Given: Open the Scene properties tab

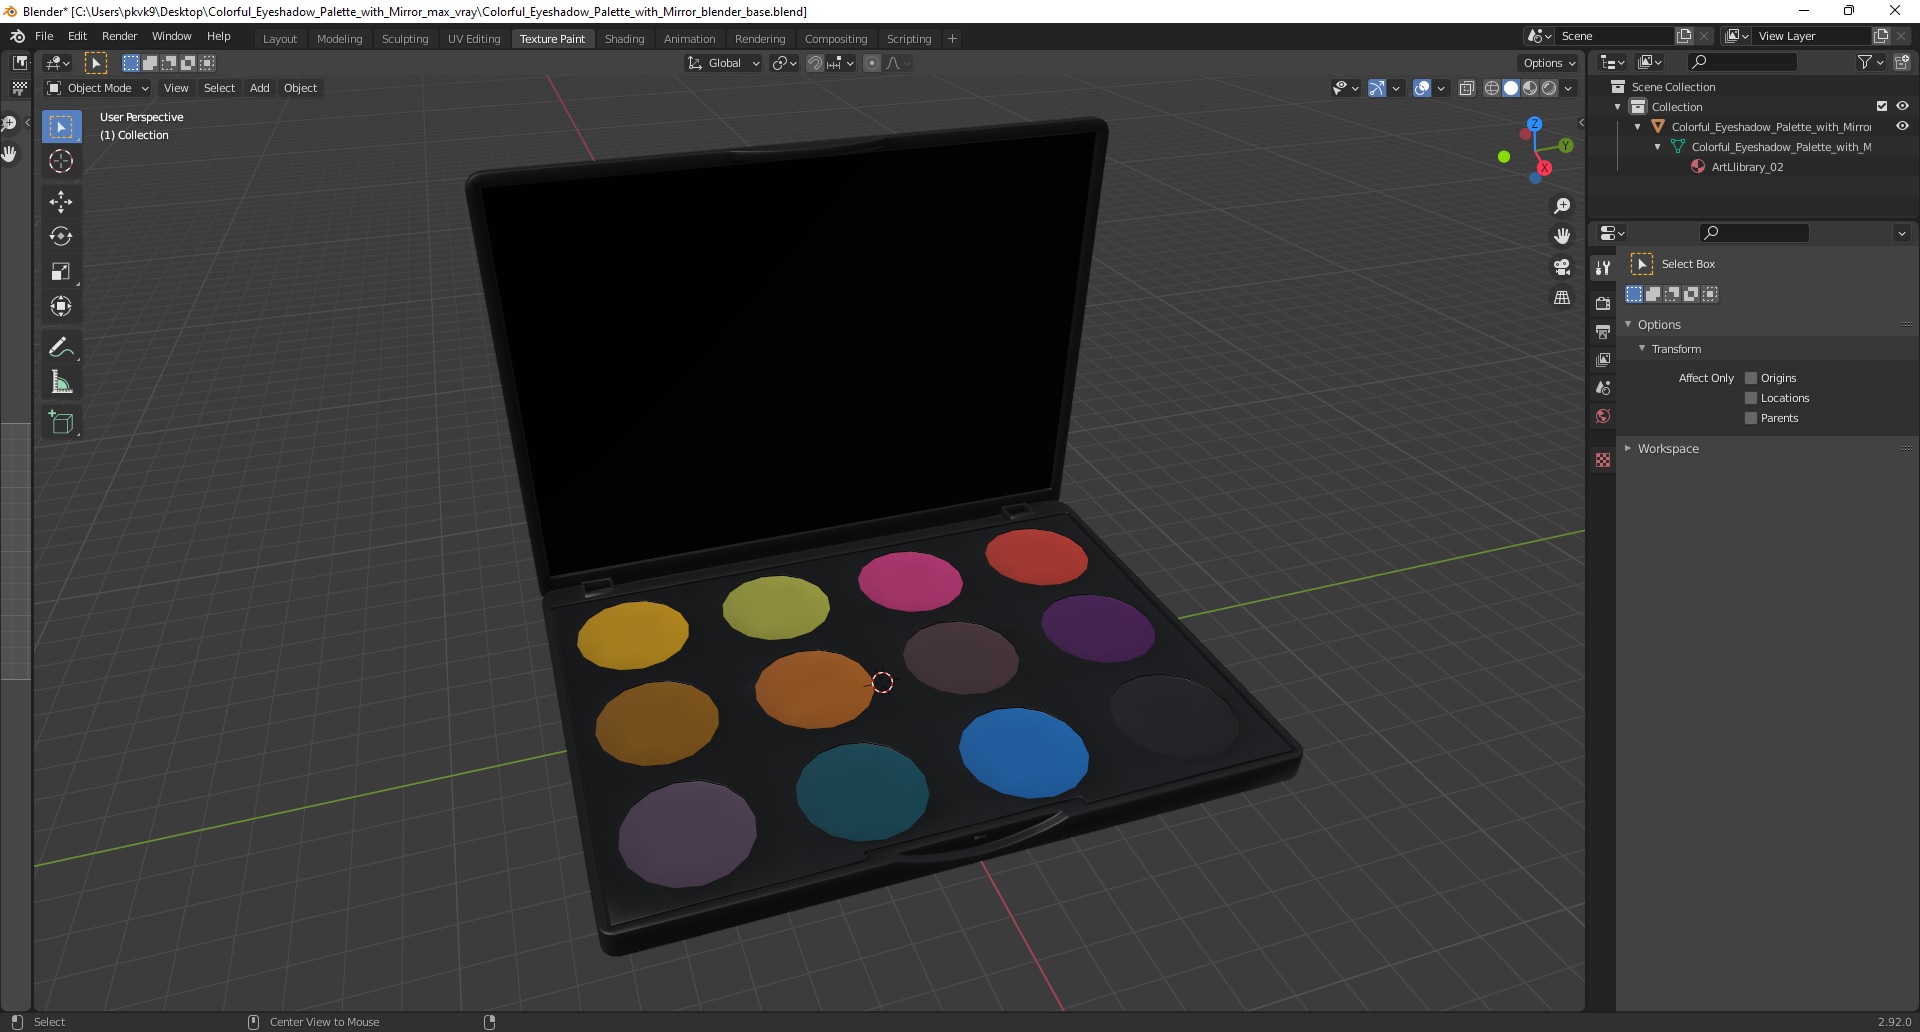Looking at the screenshot, I should [x=1603, y=387].
